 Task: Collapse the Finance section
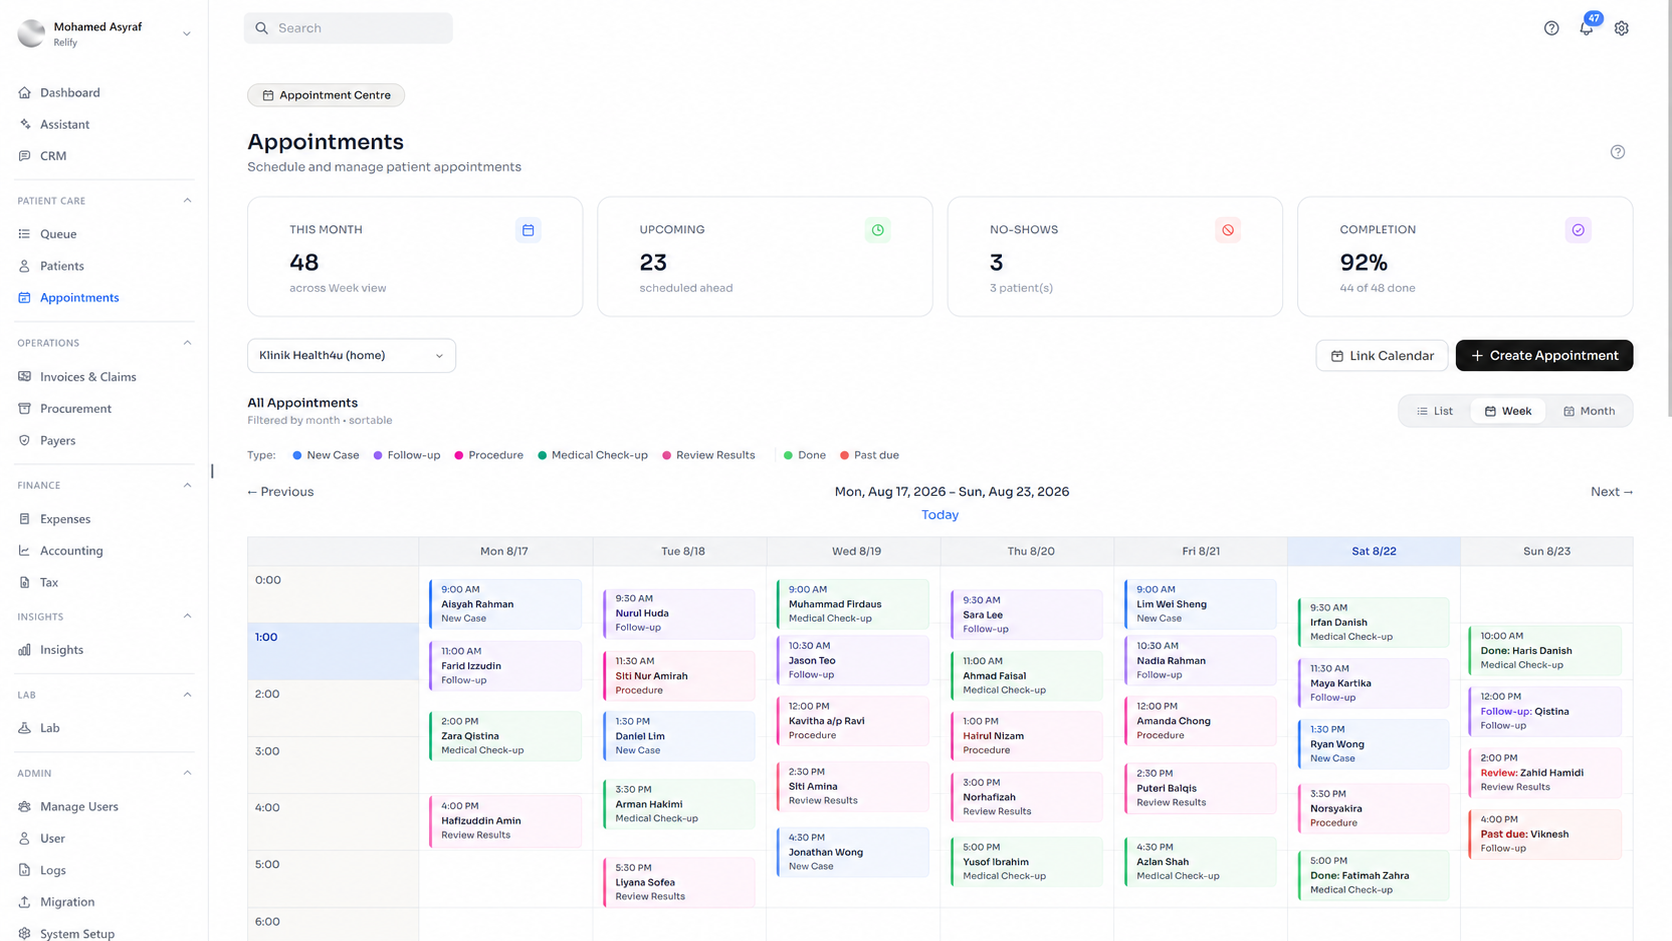[x=187, y=485]
